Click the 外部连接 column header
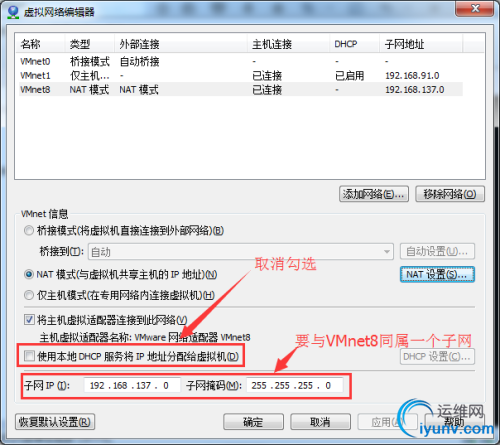This screenshot has height=445, width=500. (x=181, y=44)
